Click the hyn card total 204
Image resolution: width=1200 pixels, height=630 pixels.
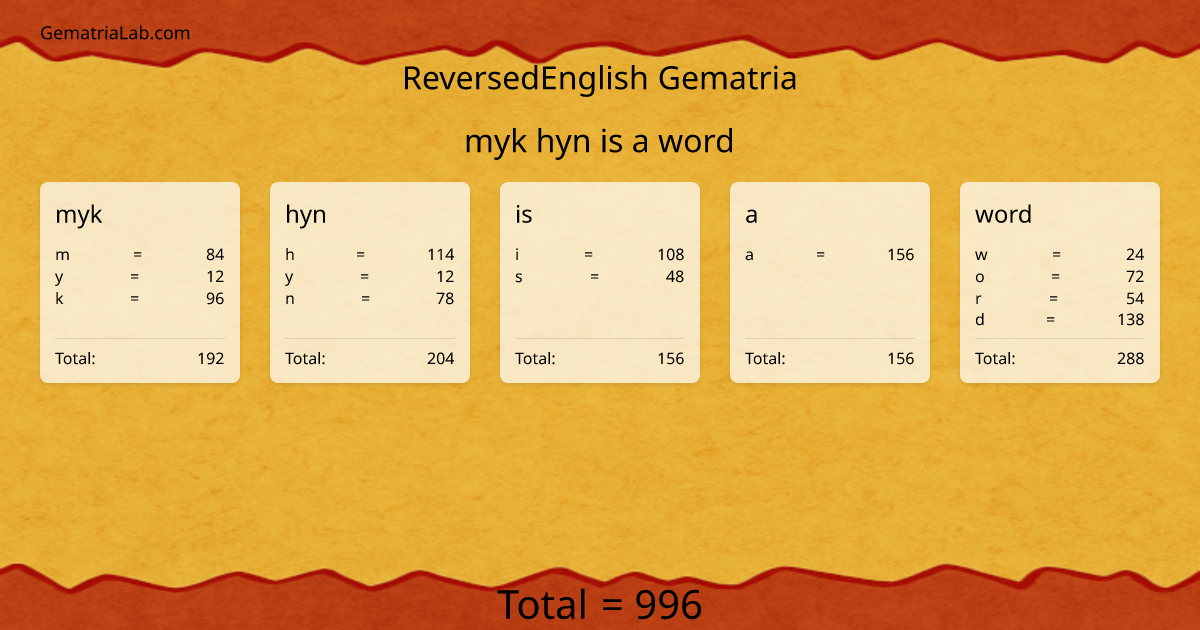441,358
